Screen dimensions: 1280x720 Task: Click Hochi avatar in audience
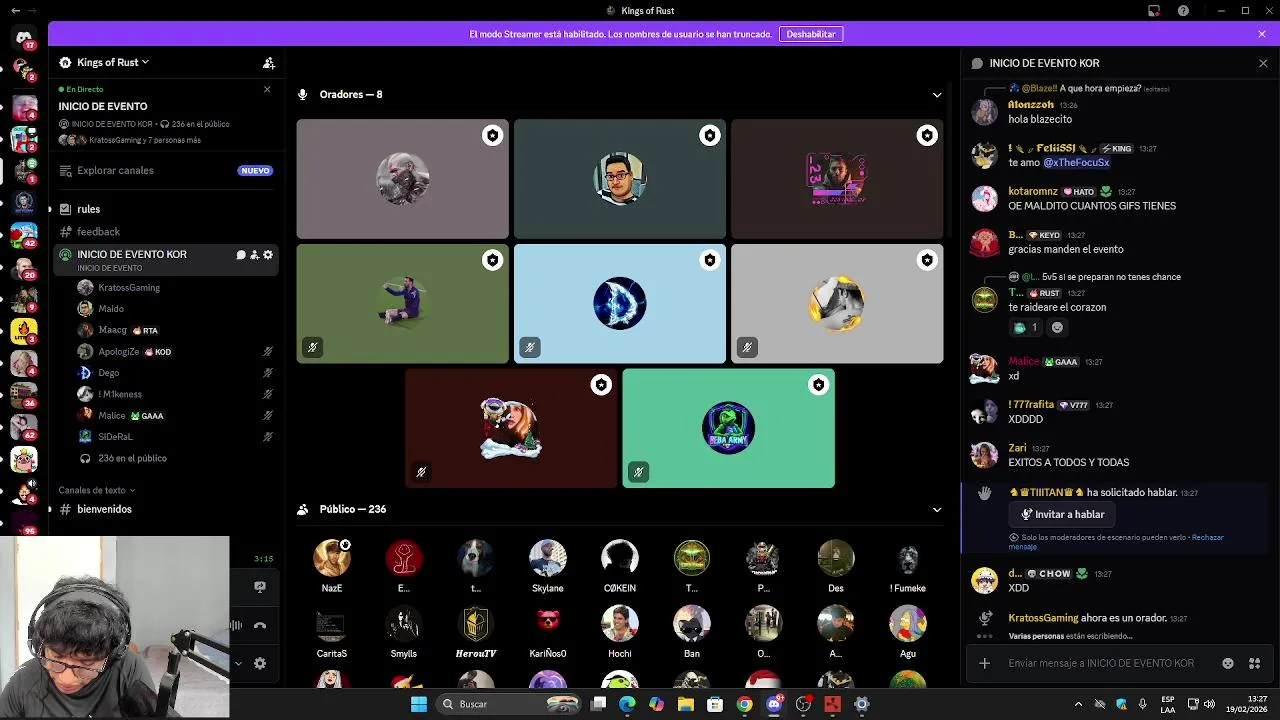click(620, 623)
